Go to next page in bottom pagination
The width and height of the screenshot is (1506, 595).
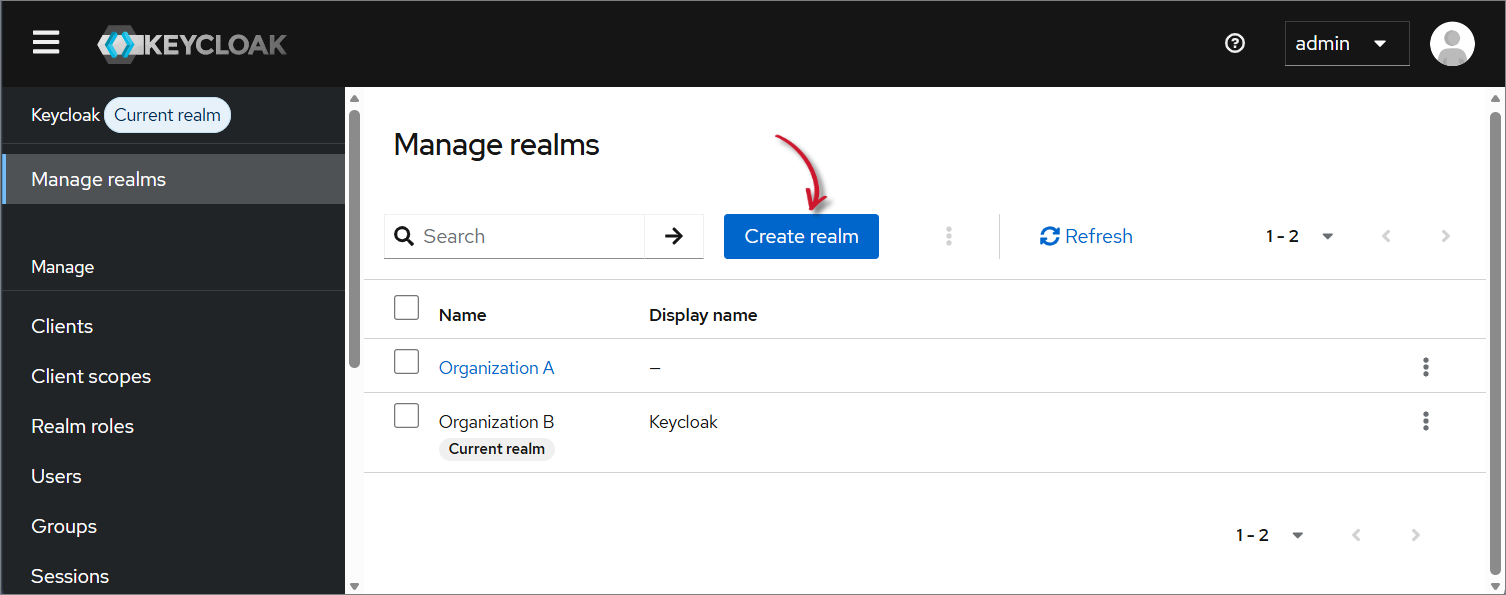pos(1415,535)
